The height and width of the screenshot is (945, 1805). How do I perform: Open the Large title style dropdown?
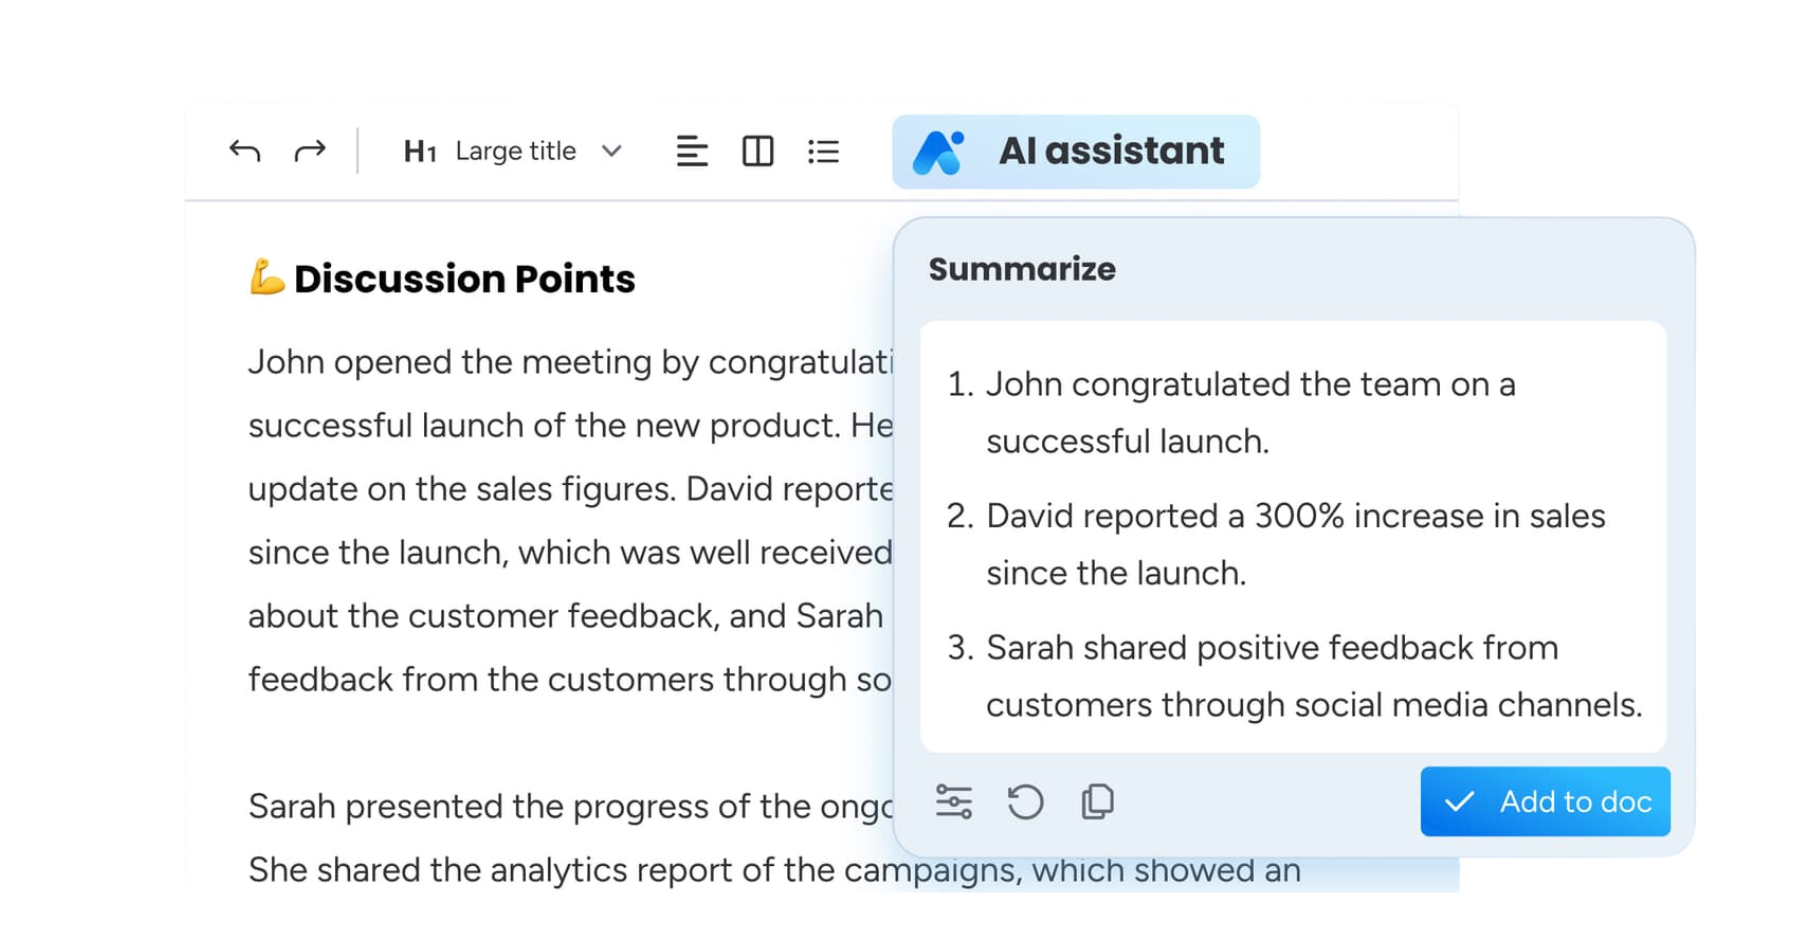[515, 151]
